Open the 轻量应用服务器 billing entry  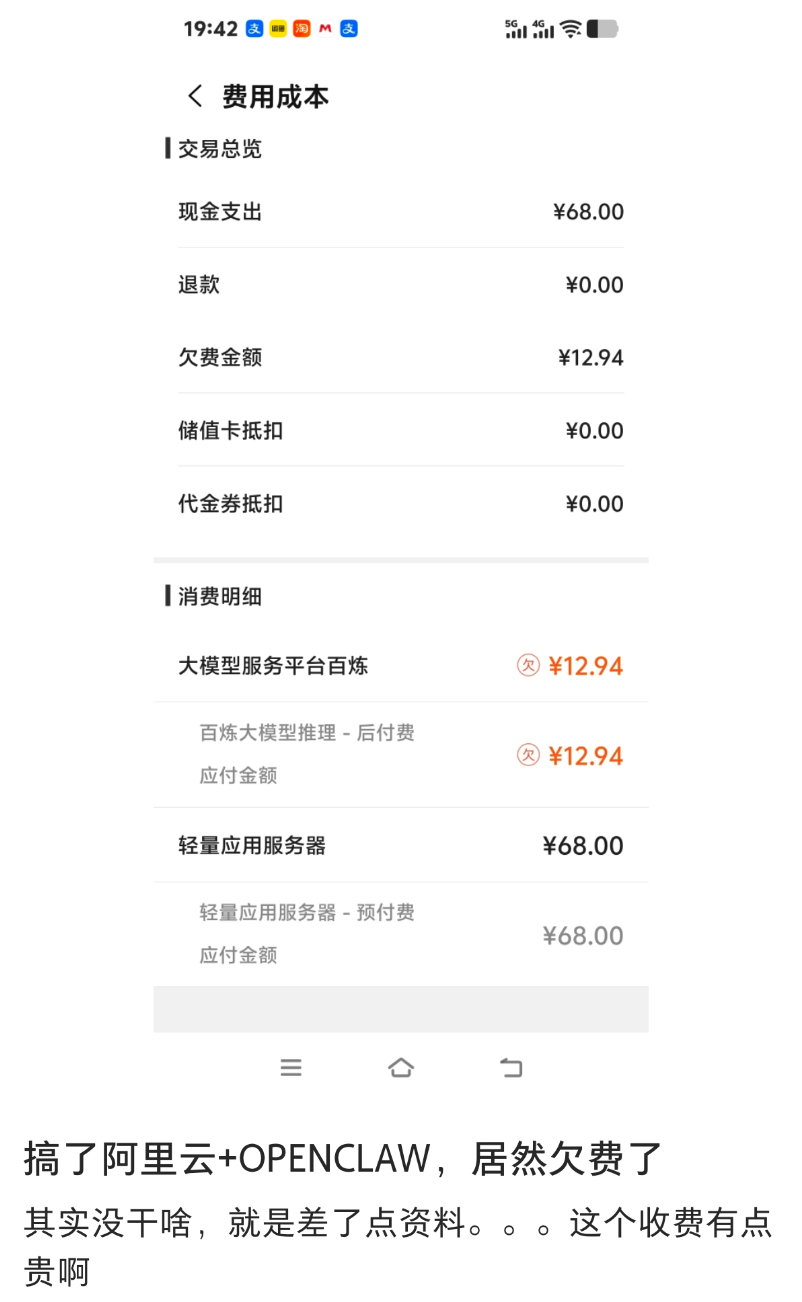(x=400, y=846)
